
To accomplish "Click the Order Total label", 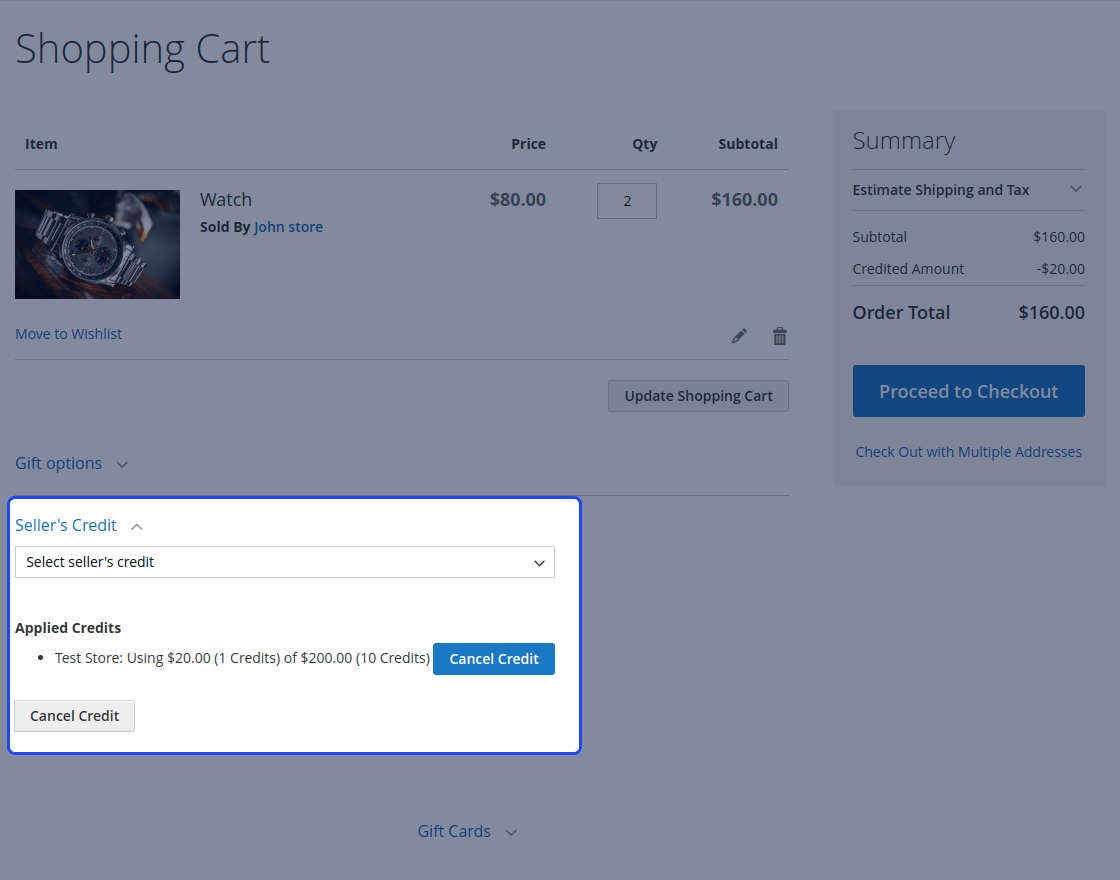I will click(x=901, y=312).
